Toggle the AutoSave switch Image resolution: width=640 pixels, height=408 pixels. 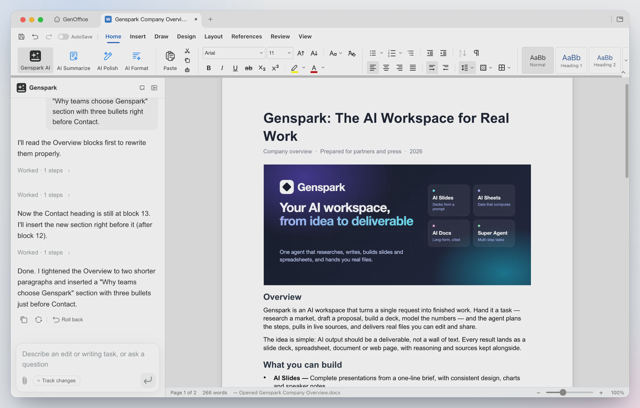[x=63, y=37]
